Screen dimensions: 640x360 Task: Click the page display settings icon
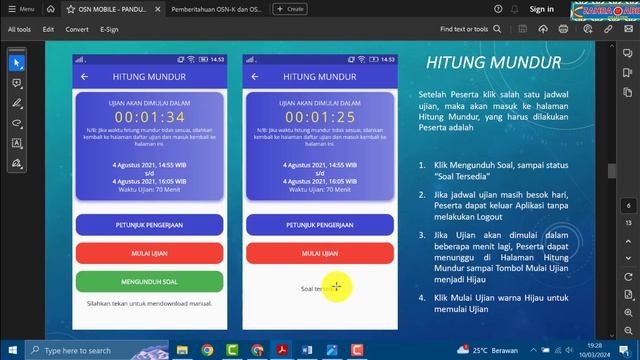[x=628, y=295]
